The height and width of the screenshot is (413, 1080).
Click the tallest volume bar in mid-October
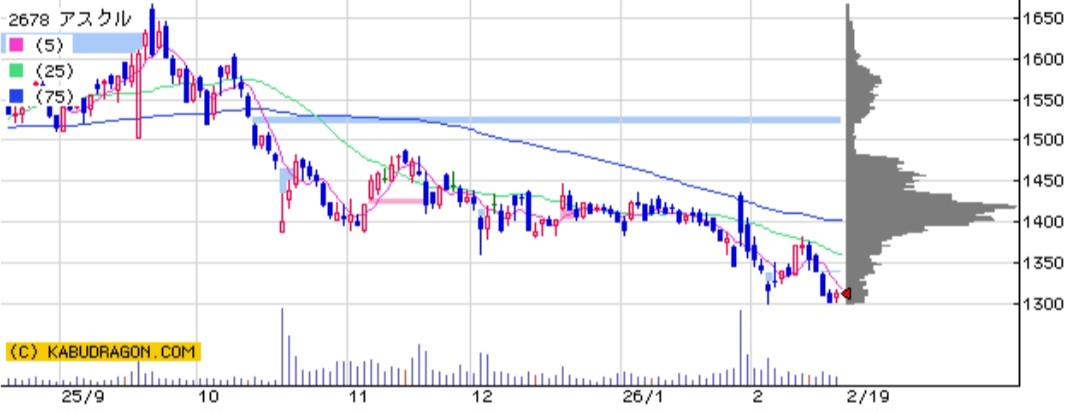click(282, 345)
